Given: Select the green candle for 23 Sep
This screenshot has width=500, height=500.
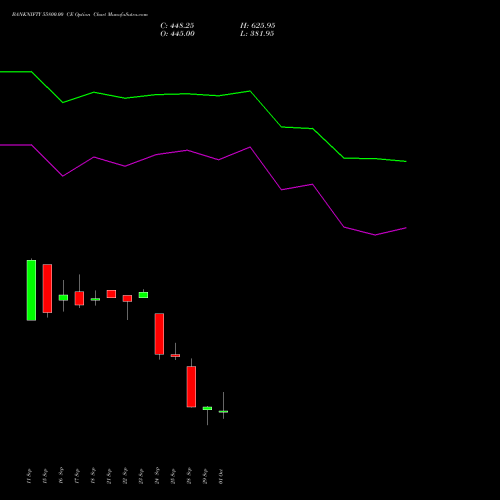Looking at the screenshot, I should 143,295.
